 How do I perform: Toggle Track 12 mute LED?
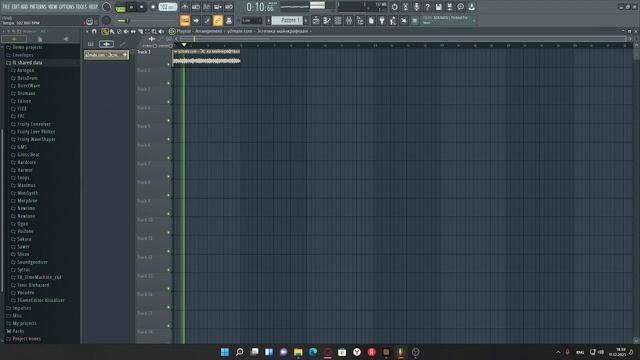coord(169,270)
